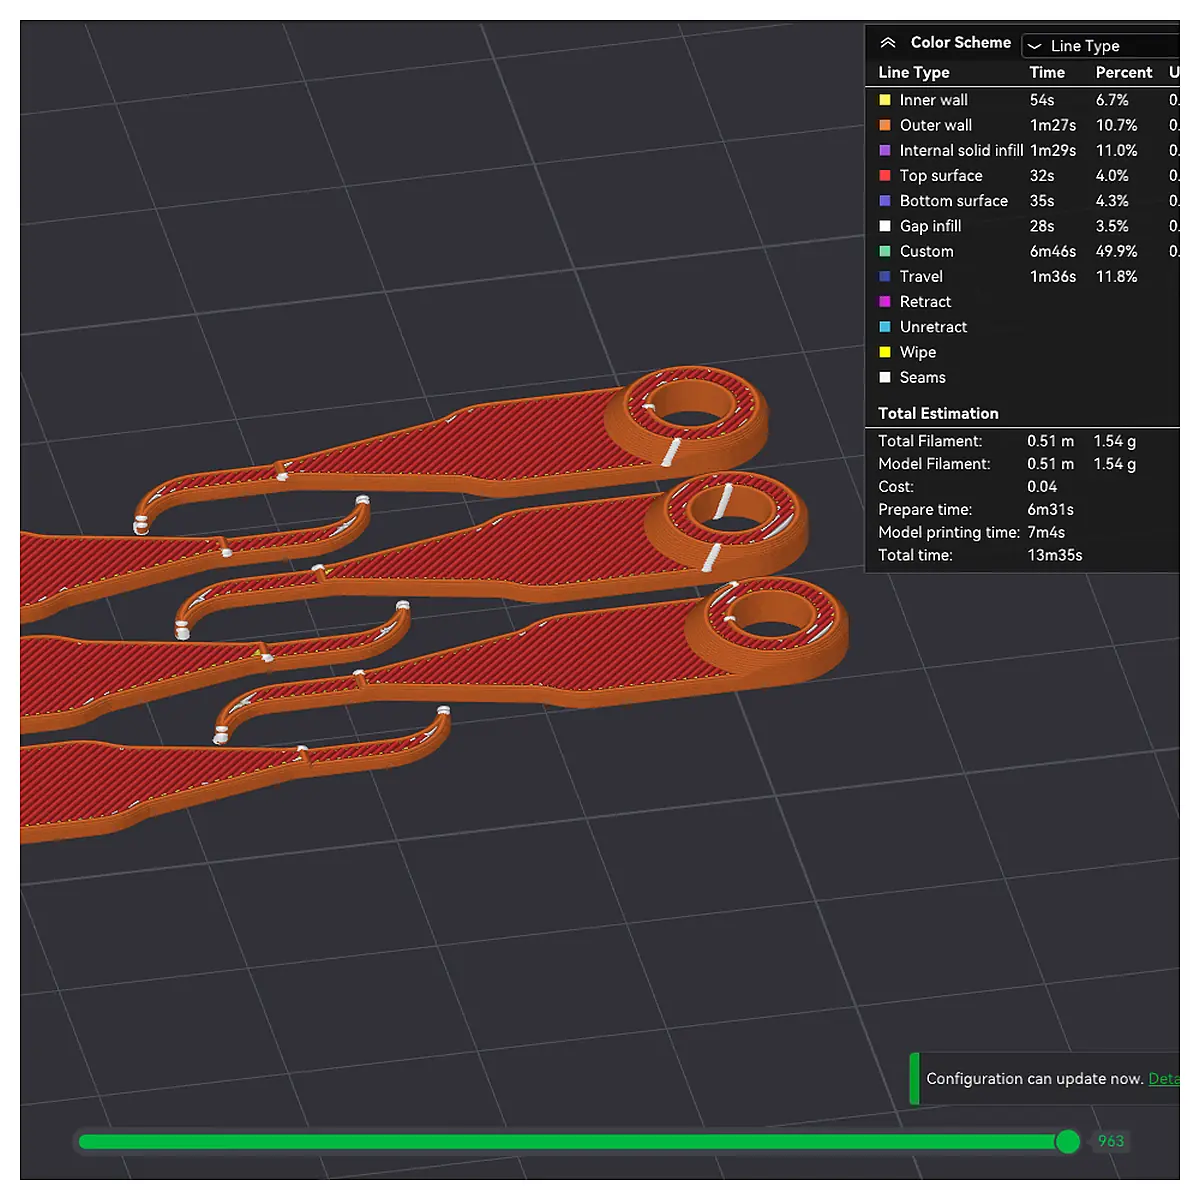Click the white Seams swatch

tap(885, 377)
